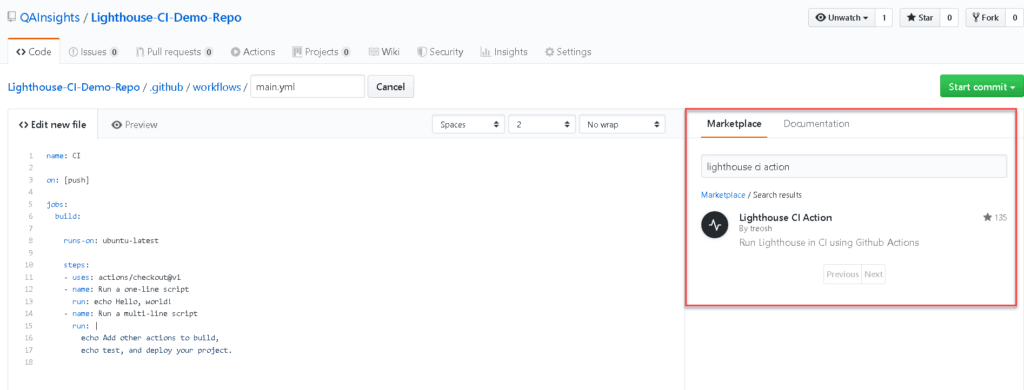The height and width of the screenshot is (390, 1024).
Task: Click the Previous pagination button
Action: [x=842, y=274]
